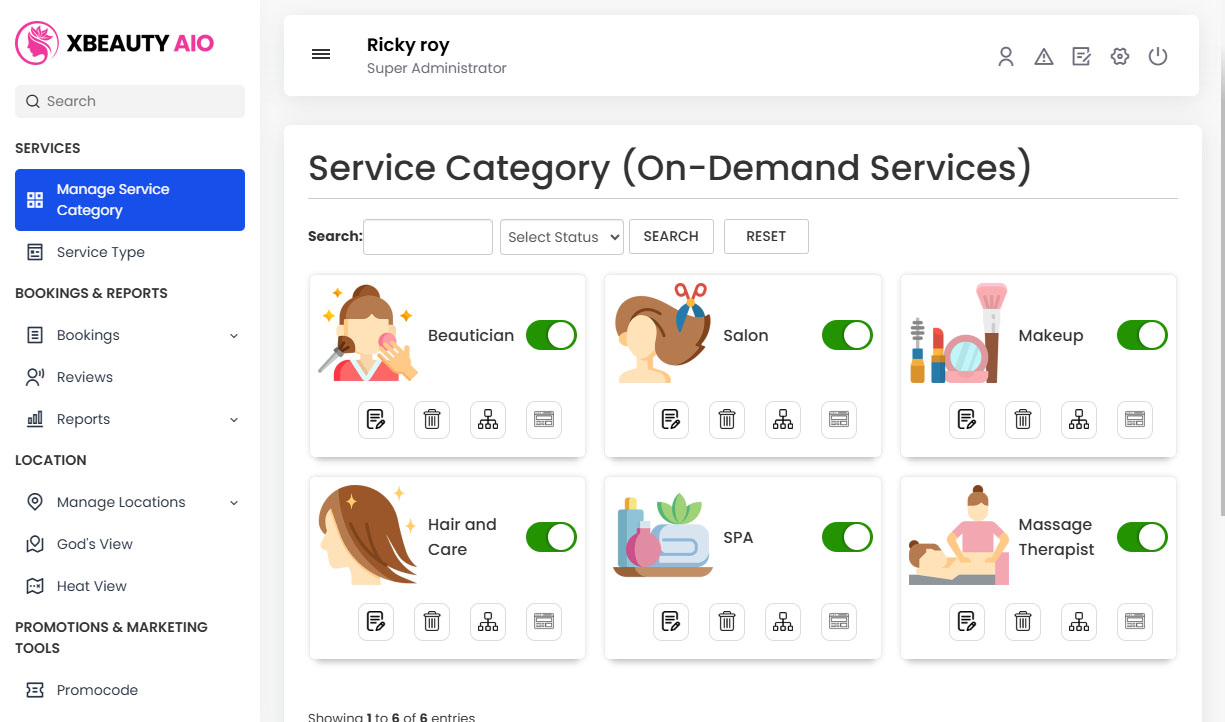Click the SEARCH button

point(671,236)
